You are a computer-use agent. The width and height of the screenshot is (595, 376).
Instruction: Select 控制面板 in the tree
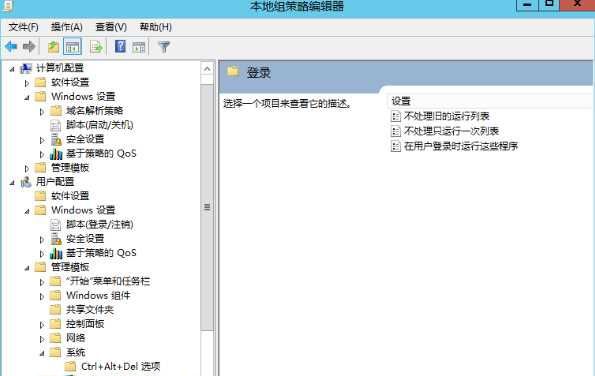pos(85,324)
